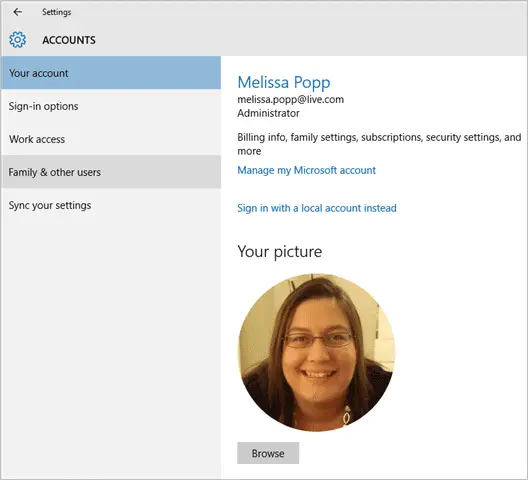The image size is (528, 480).
Task: Open Work access settings
Action: tap(111, 139)
